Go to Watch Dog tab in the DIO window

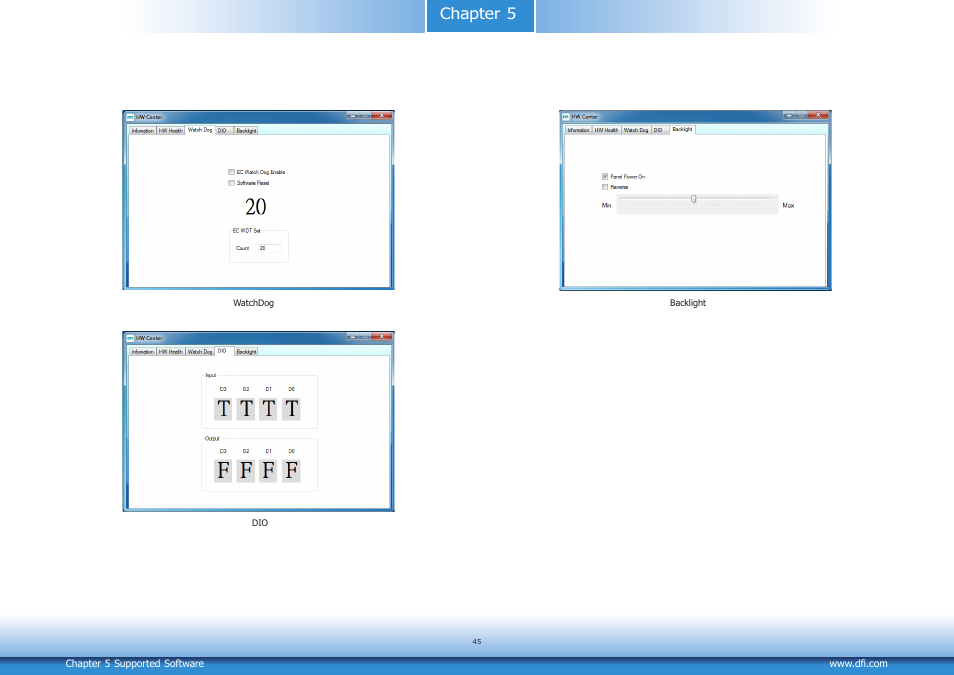[x=200, y=351]
